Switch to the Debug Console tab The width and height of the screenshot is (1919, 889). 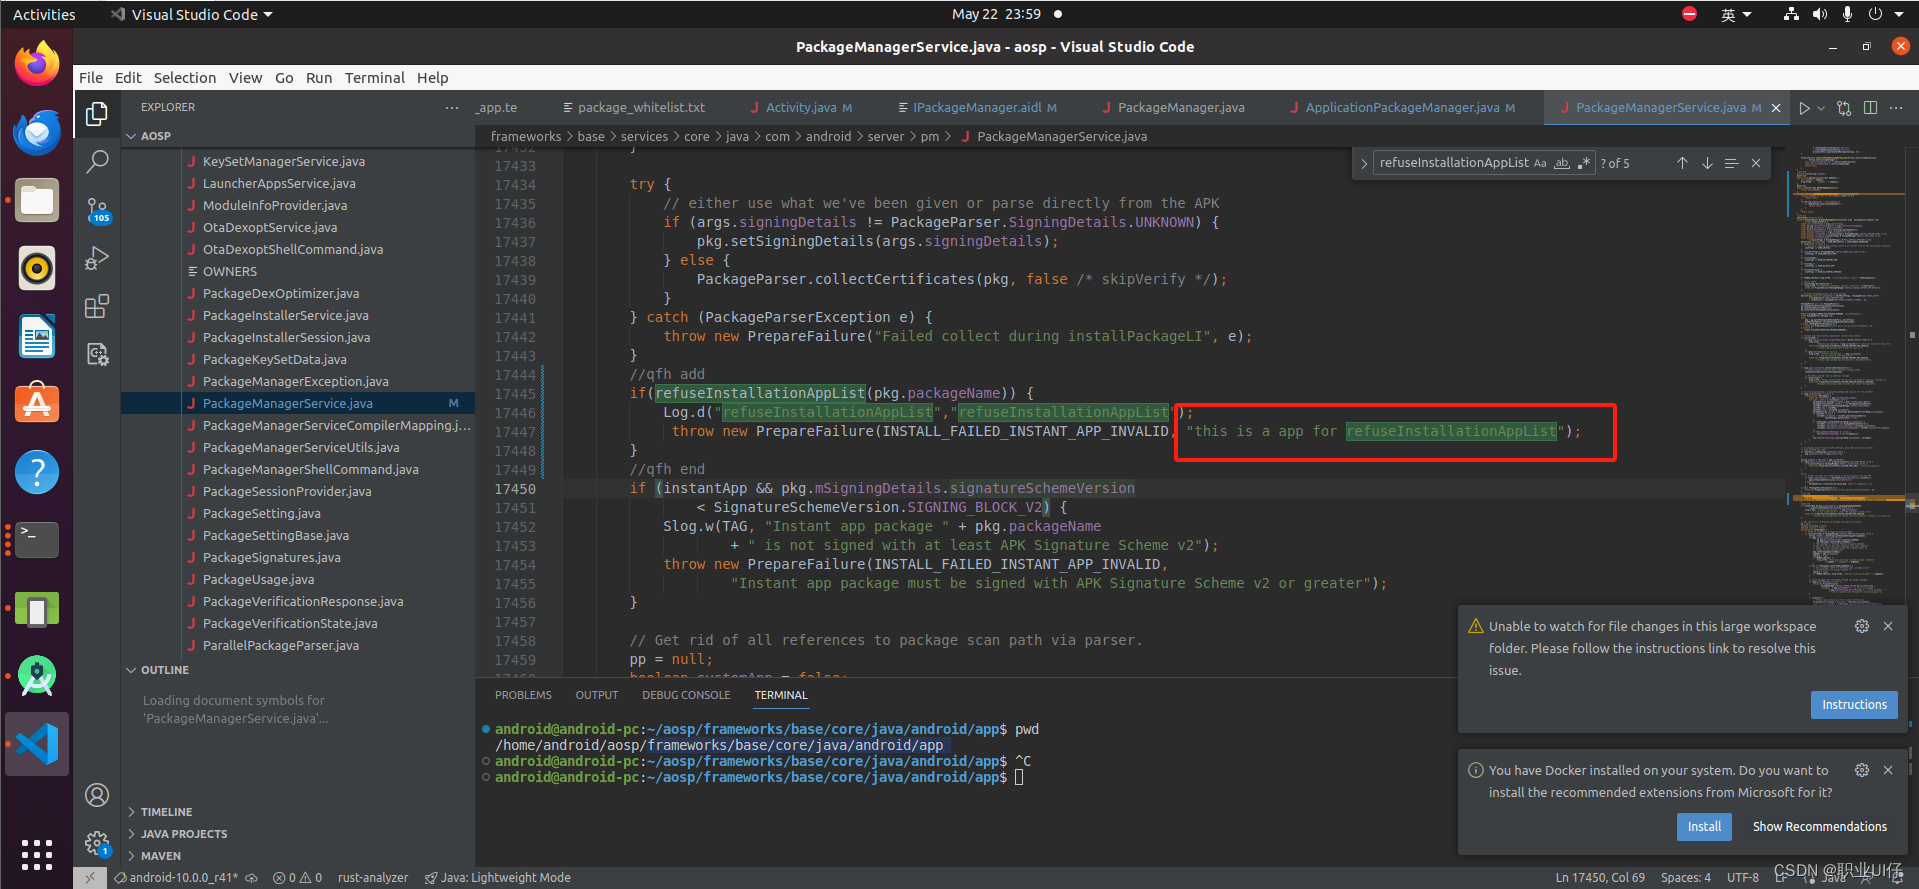tap(686, 695)
